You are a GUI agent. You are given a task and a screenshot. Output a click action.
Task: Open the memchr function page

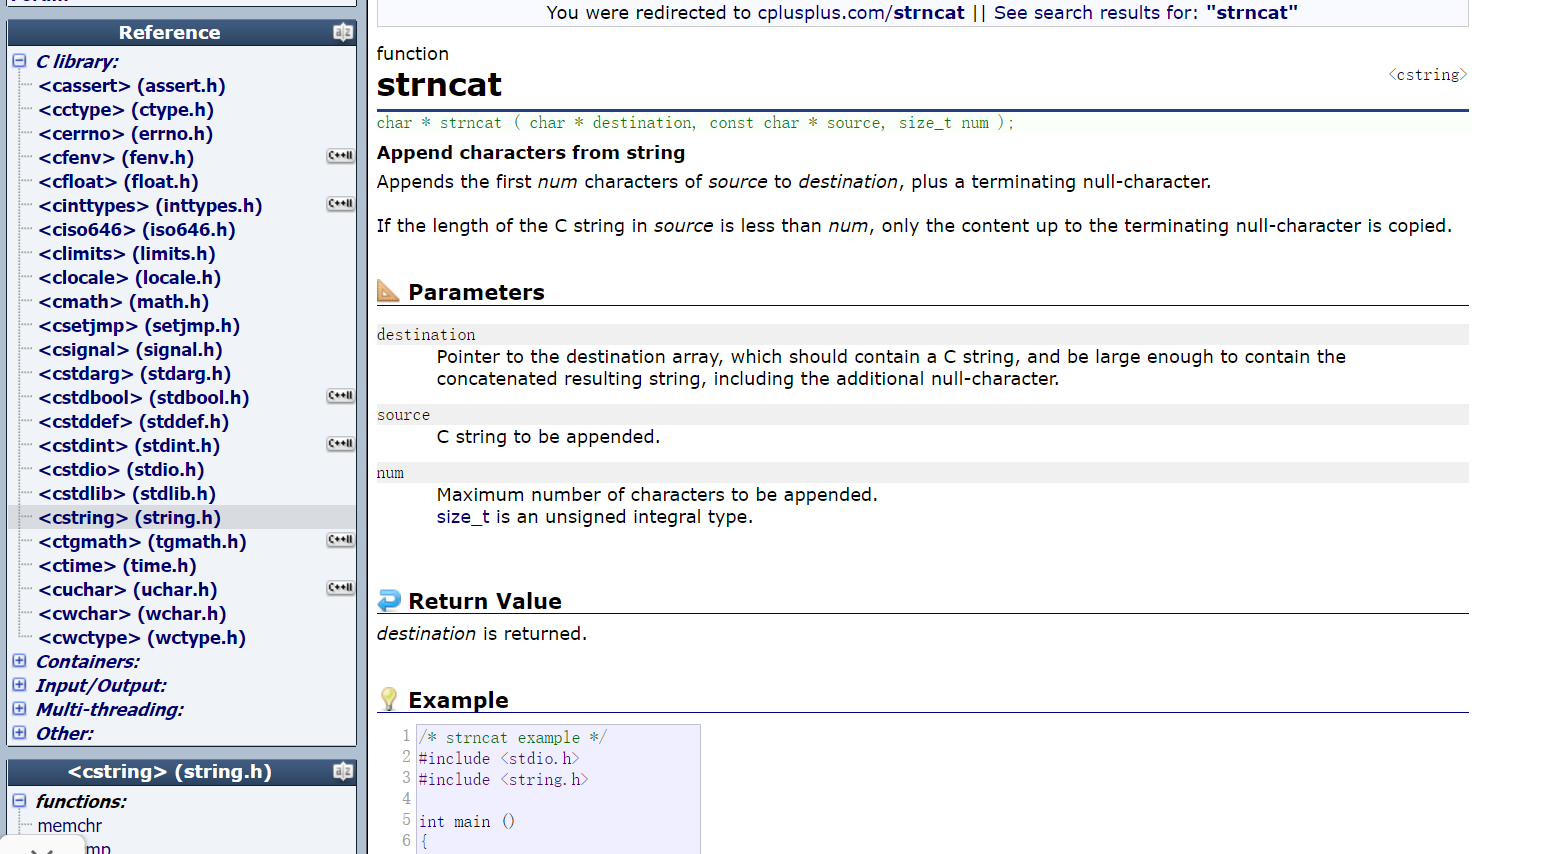[70, 826]
